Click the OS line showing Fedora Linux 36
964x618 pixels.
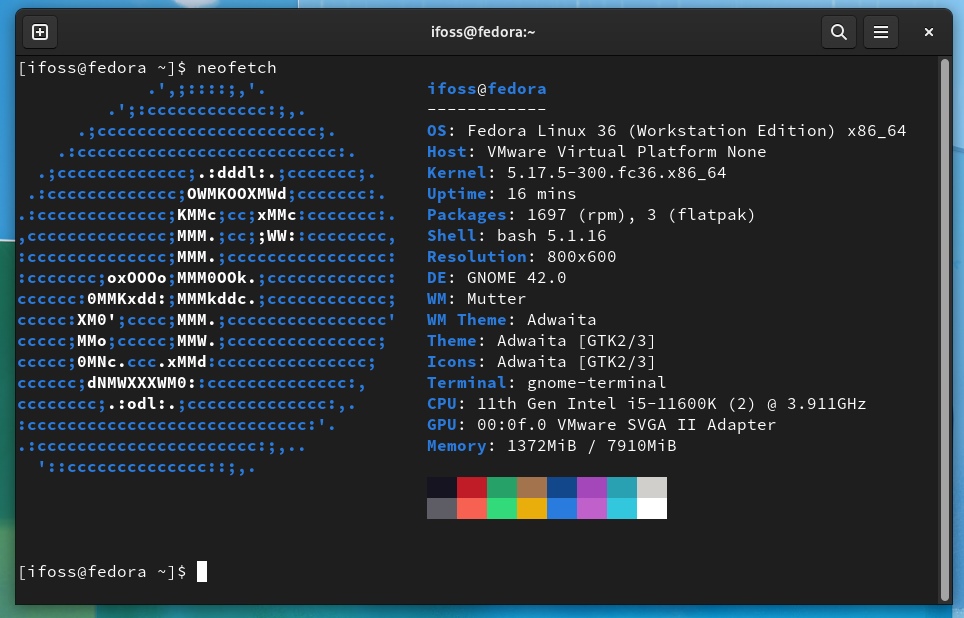(600, 130)
